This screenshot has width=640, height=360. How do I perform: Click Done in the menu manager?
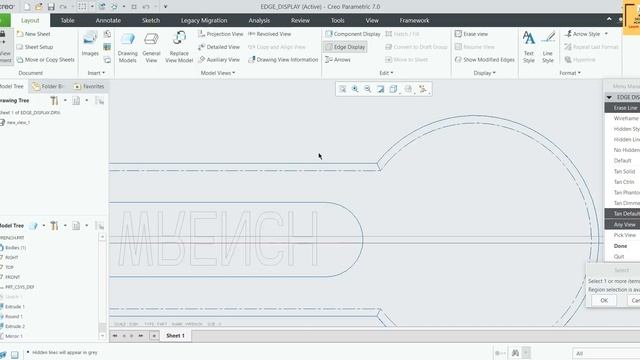click(x=620, y=246)
